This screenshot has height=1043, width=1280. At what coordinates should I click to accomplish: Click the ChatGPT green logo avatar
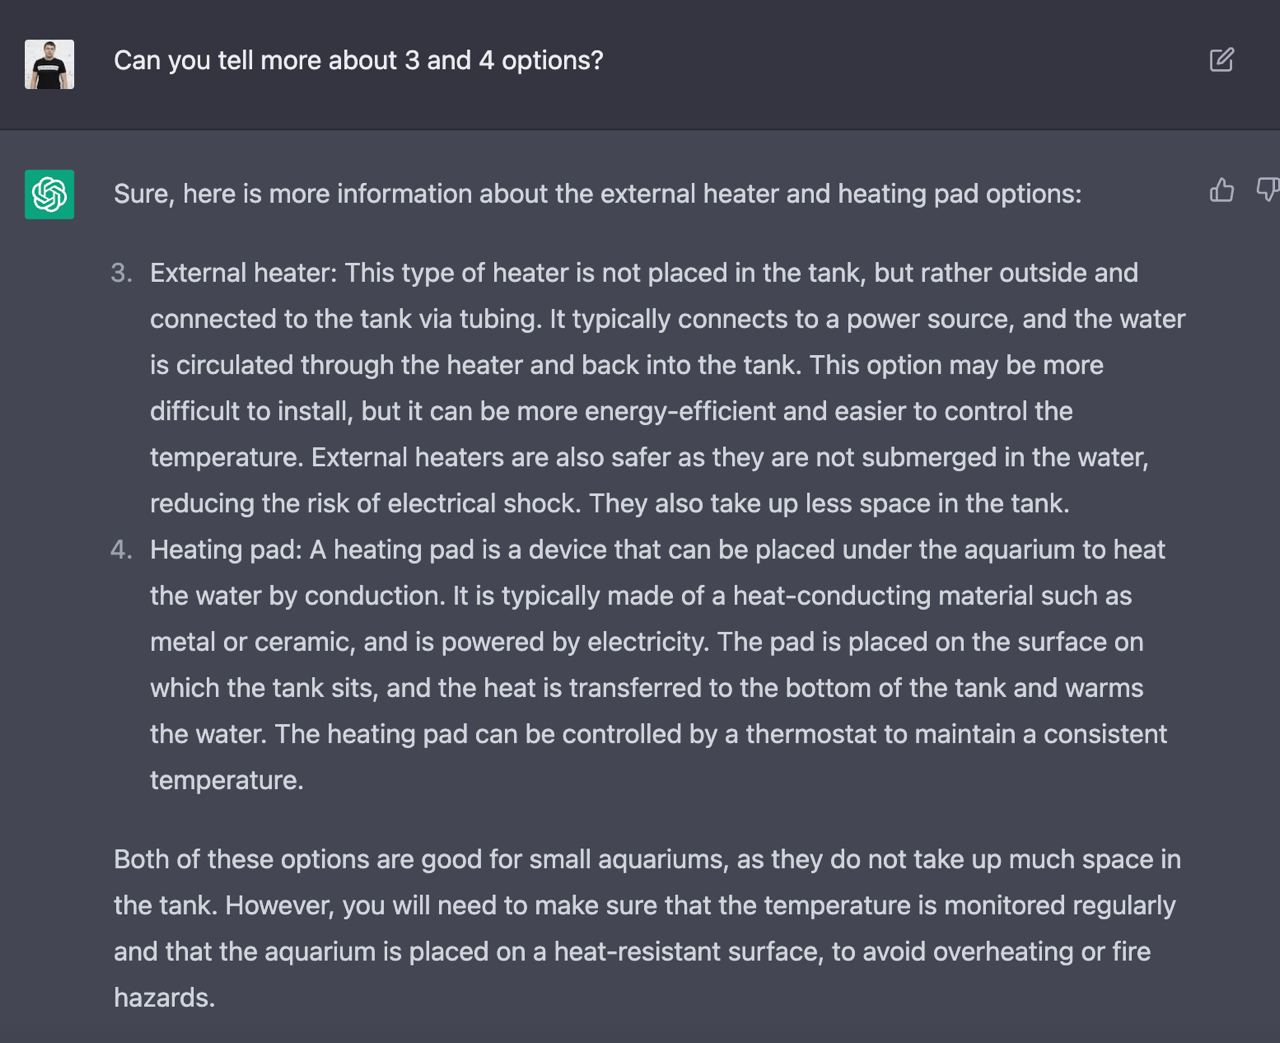pos(49,194)
